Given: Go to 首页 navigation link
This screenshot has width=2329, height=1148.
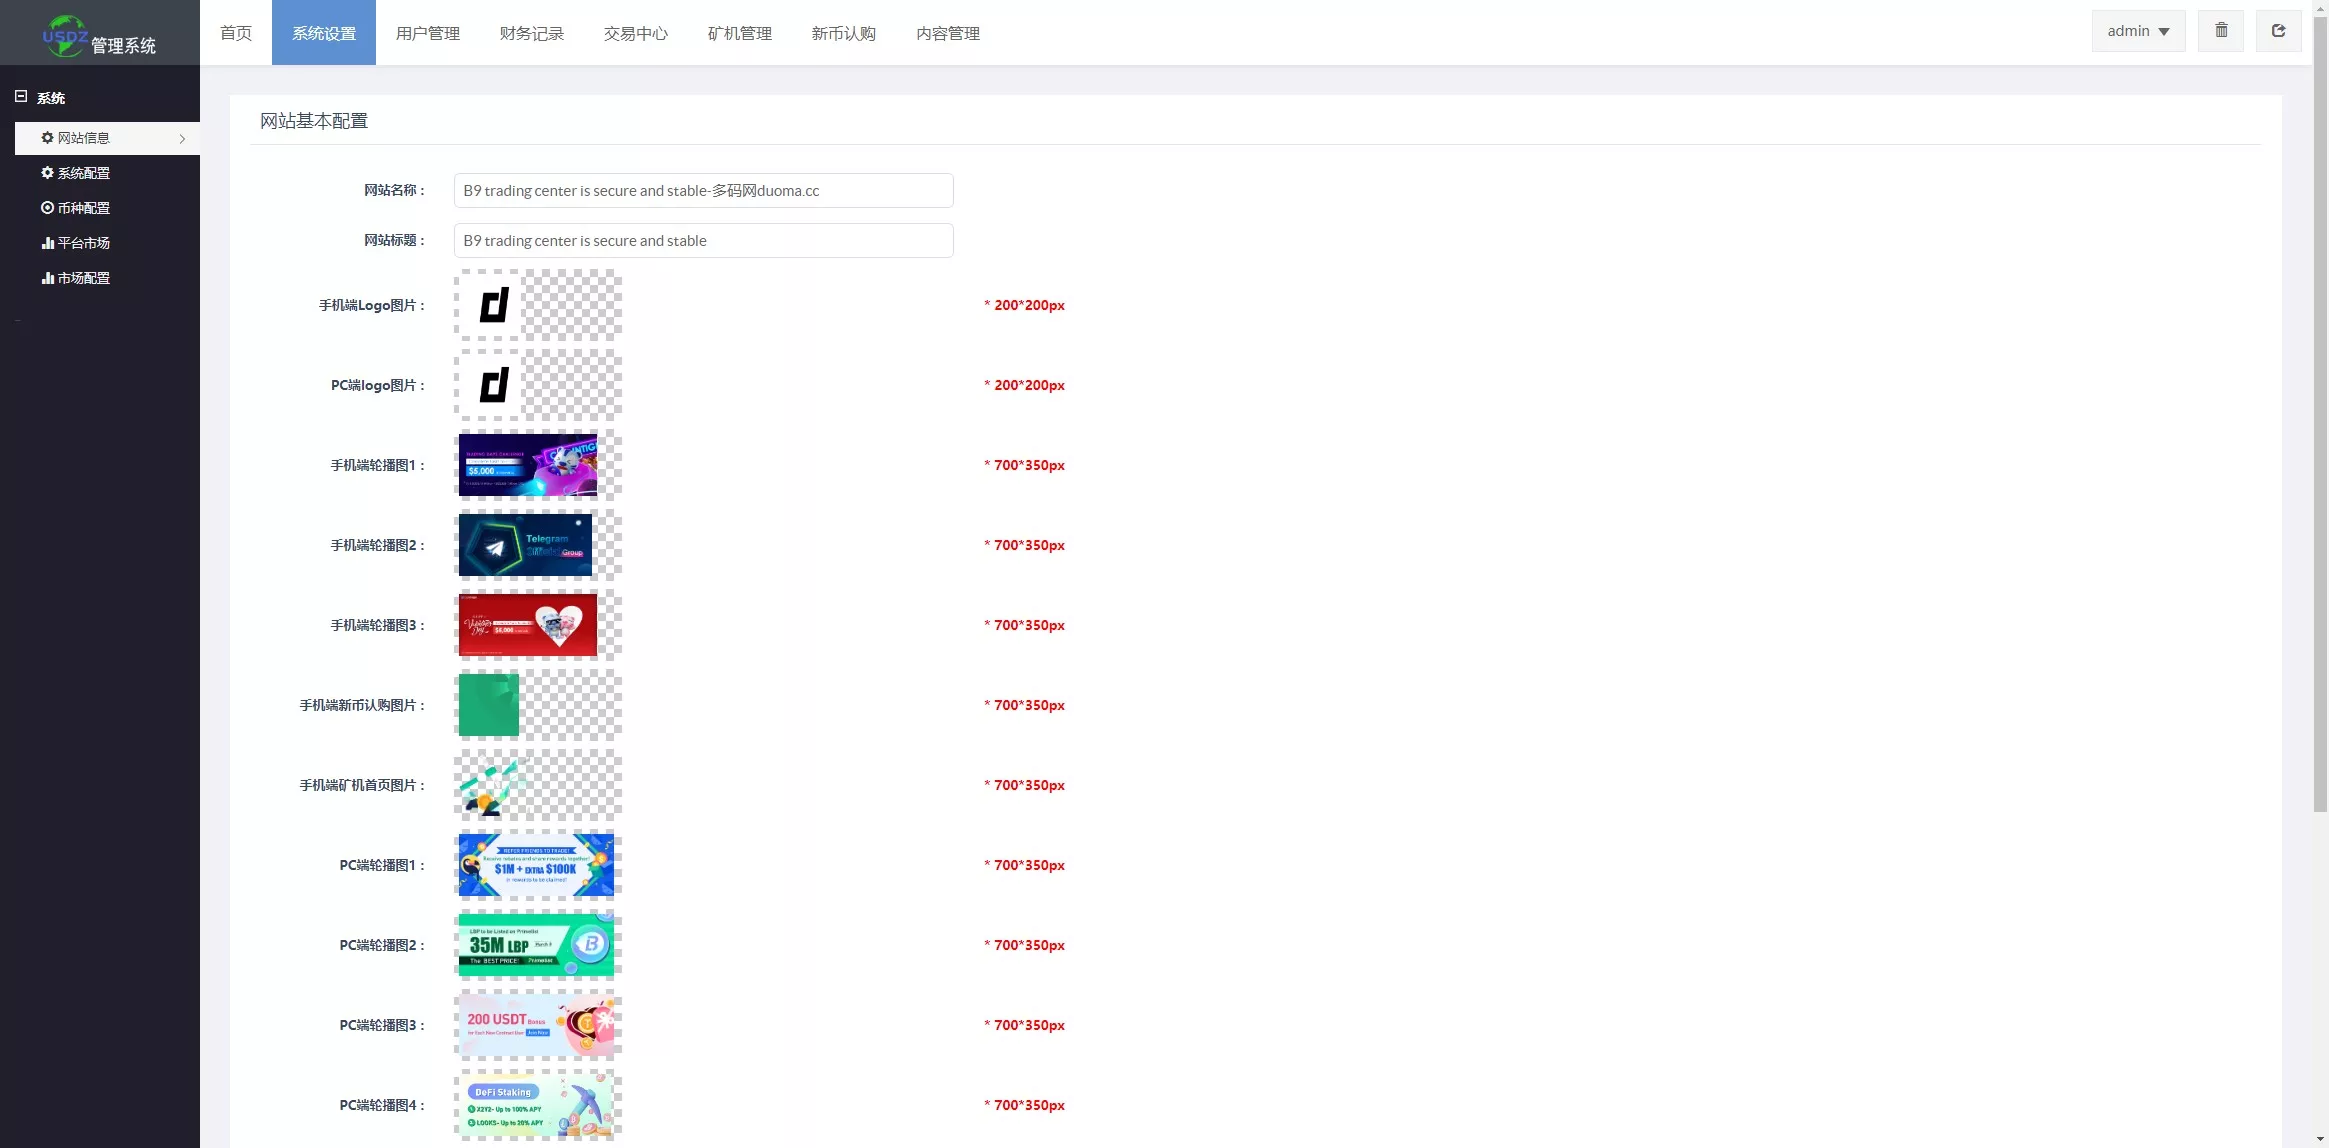Looking at the screenshot, I should [x=235, y=33].
